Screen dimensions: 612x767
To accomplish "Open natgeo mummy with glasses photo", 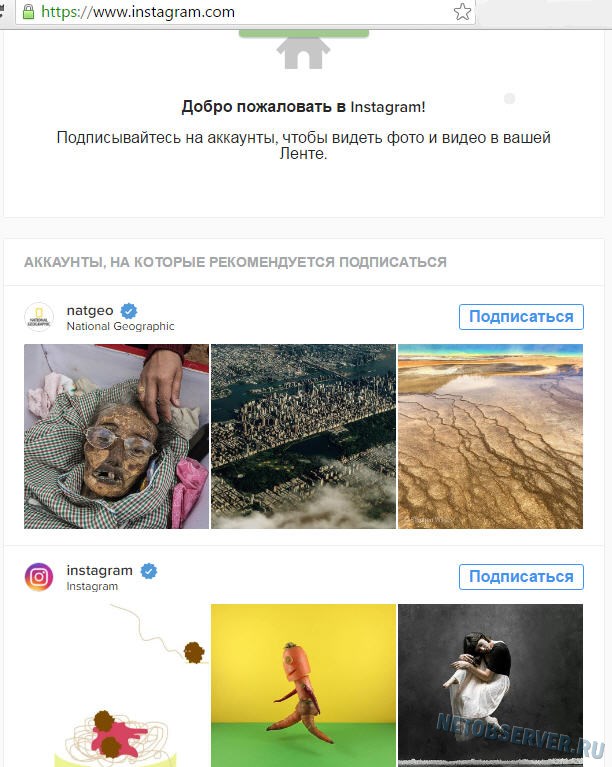I will [x=116, y=436].
